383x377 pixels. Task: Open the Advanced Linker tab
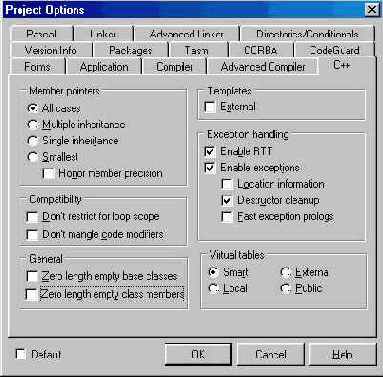[187, 34]
